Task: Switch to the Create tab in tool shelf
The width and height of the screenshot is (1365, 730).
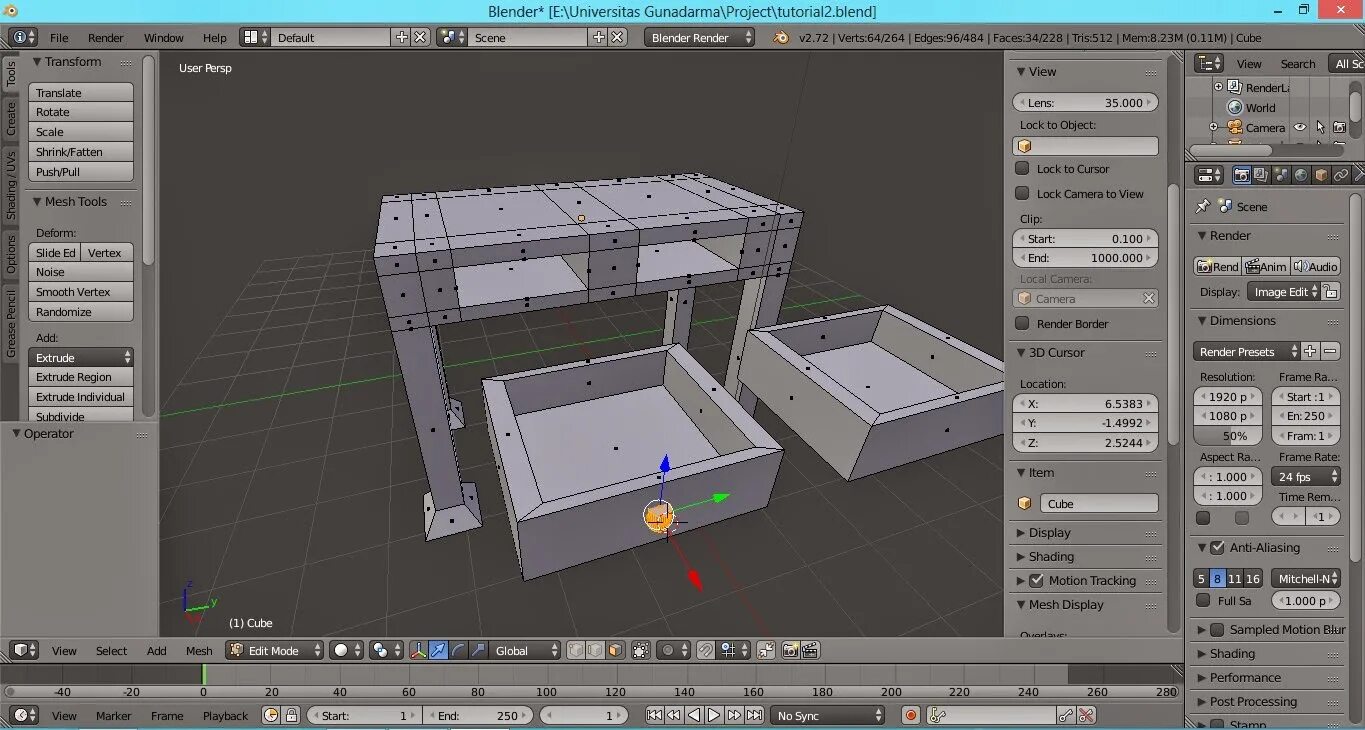Action: click(x=11, y=117)
